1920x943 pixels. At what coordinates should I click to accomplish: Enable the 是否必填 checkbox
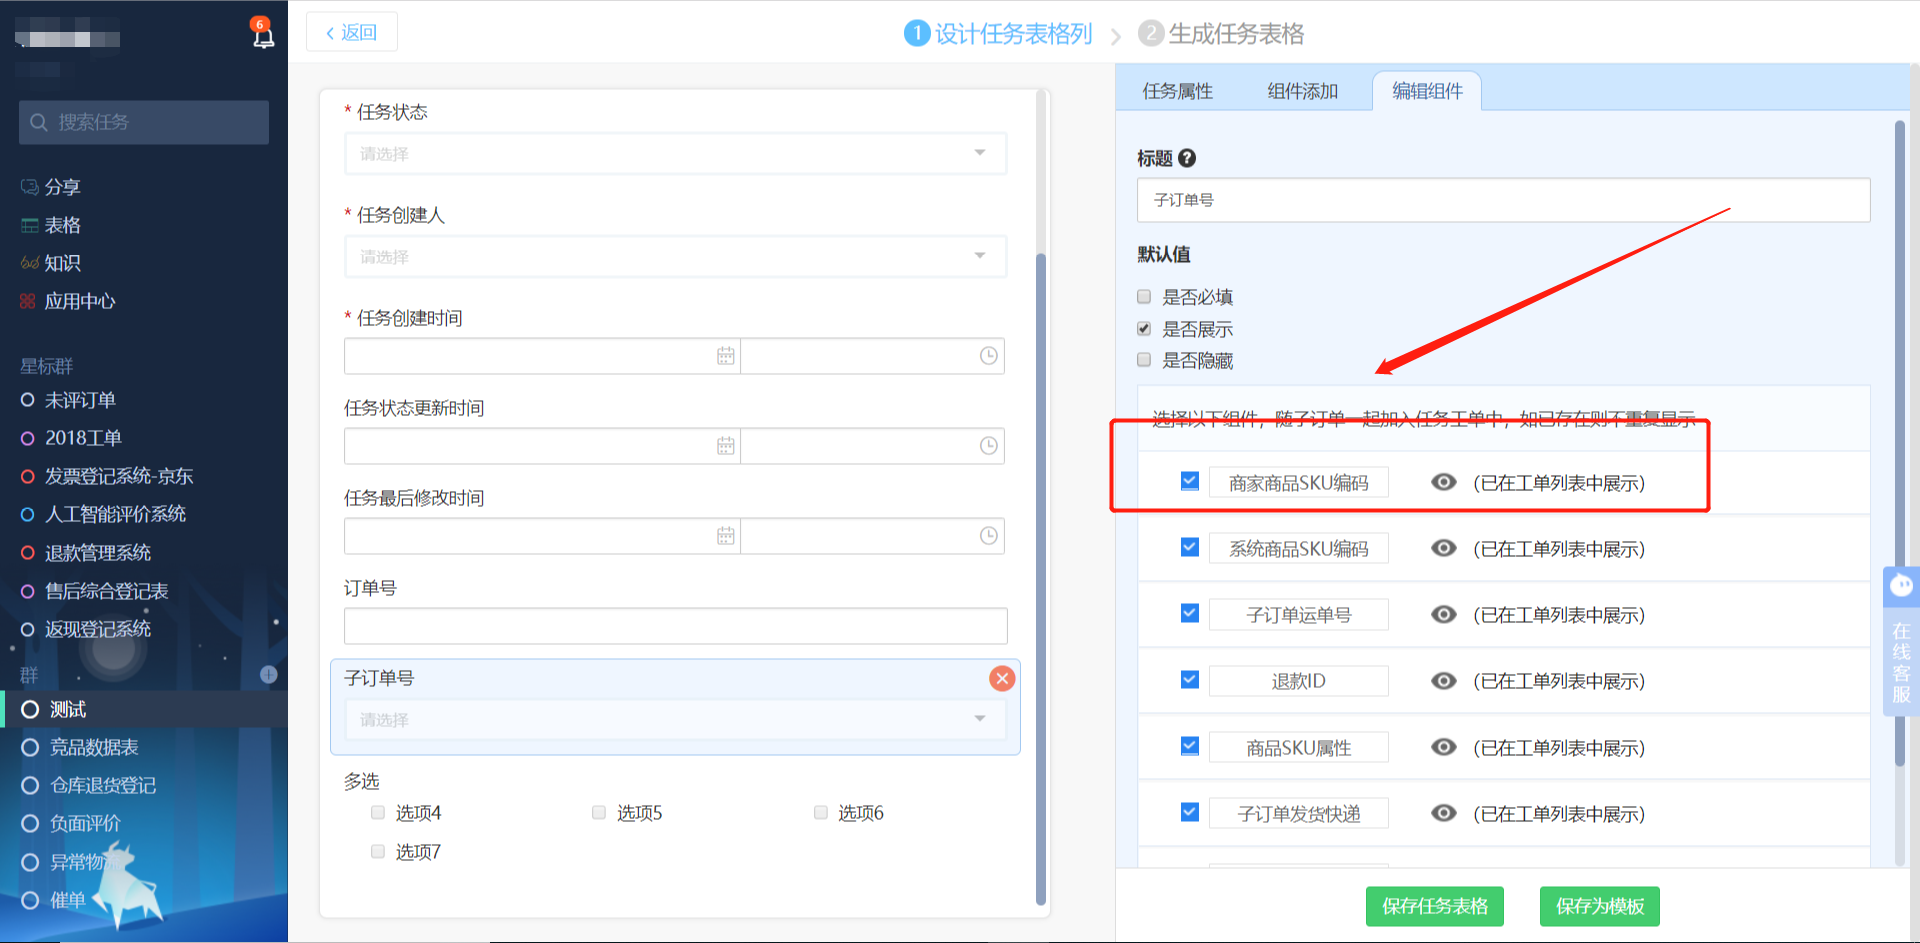[1144, 297]
